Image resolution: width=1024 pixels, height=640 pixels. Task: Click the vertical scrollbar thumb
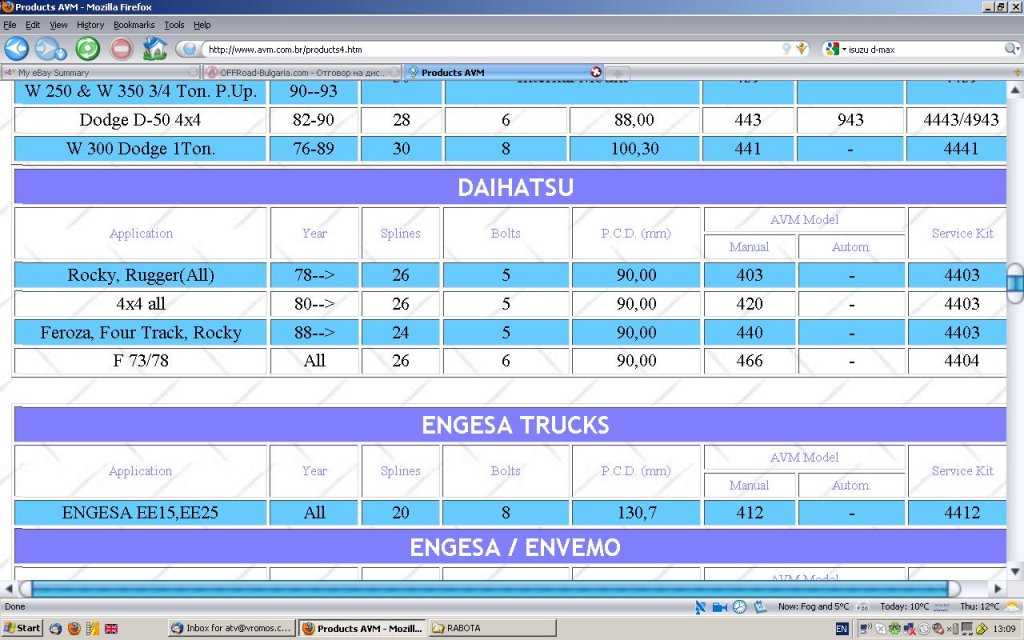(1014, 283)
